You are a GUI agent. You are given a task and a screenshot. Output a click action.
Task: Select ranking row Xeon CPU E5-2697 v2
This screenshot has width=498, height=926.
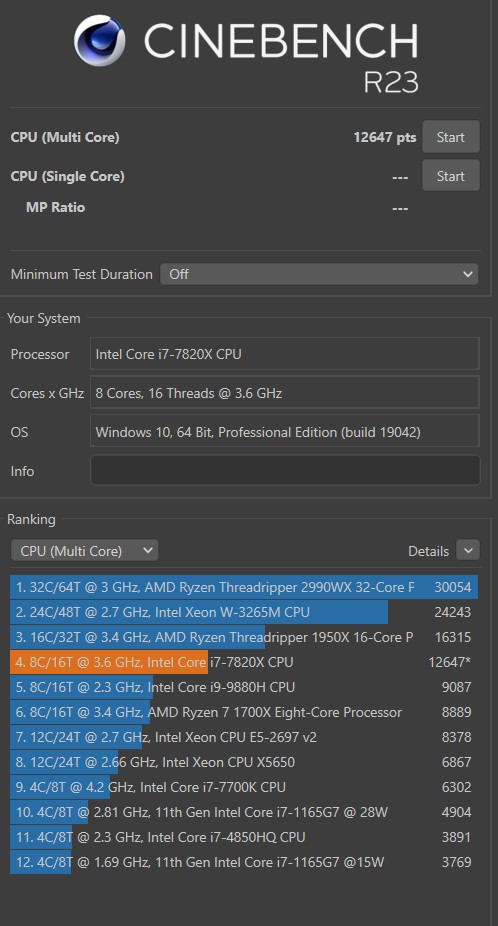point(244,737)
